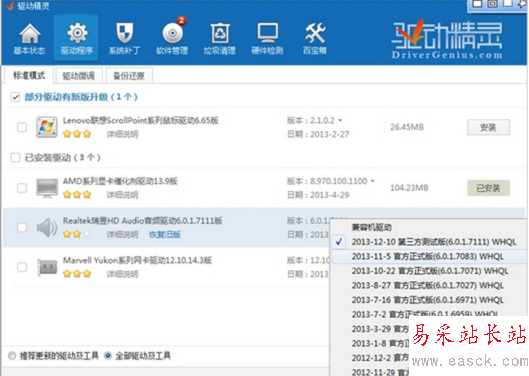529x376 pixels.
Task: Check the Lenovo ScrollPoint driver checkbox
Action: coord(22,127)
